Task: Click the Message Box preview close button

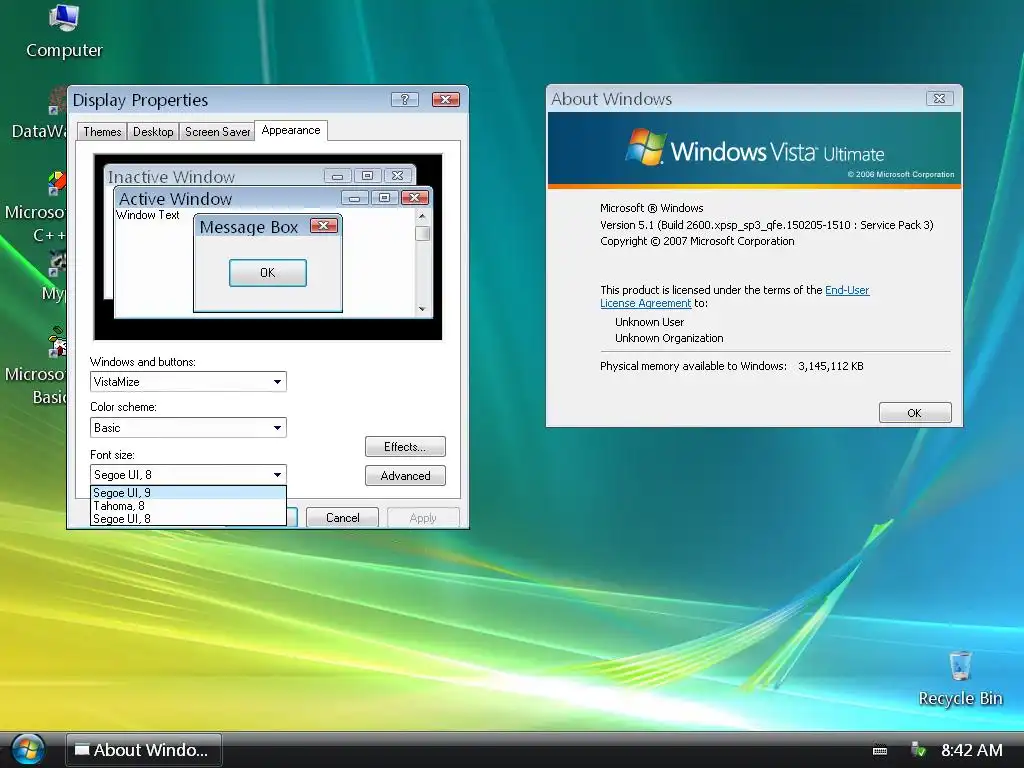Action: pyautogui.click(x=324, y=226)
